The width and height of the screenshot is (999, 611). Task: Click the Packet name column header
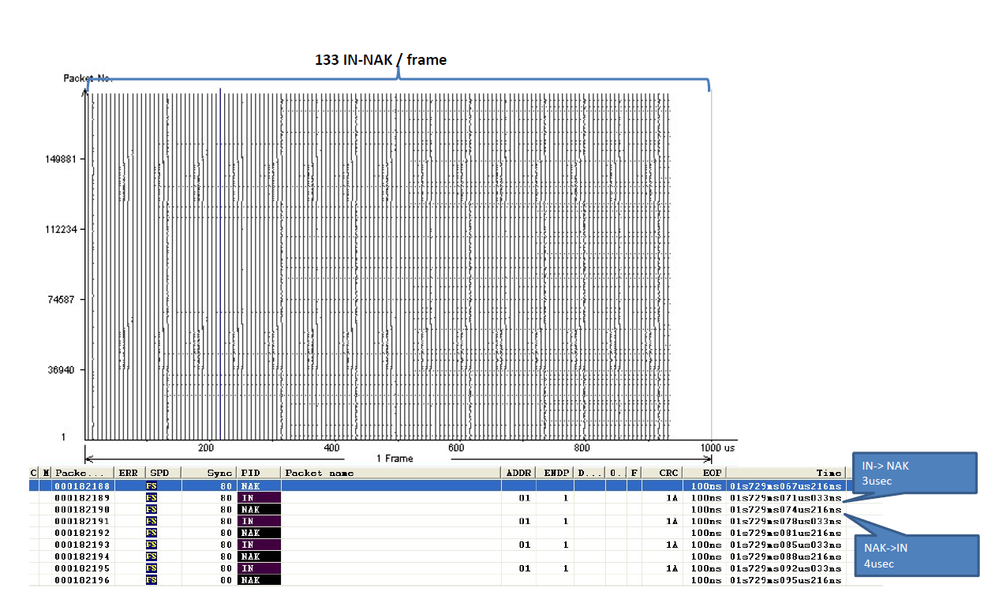[x=391, y=473]
